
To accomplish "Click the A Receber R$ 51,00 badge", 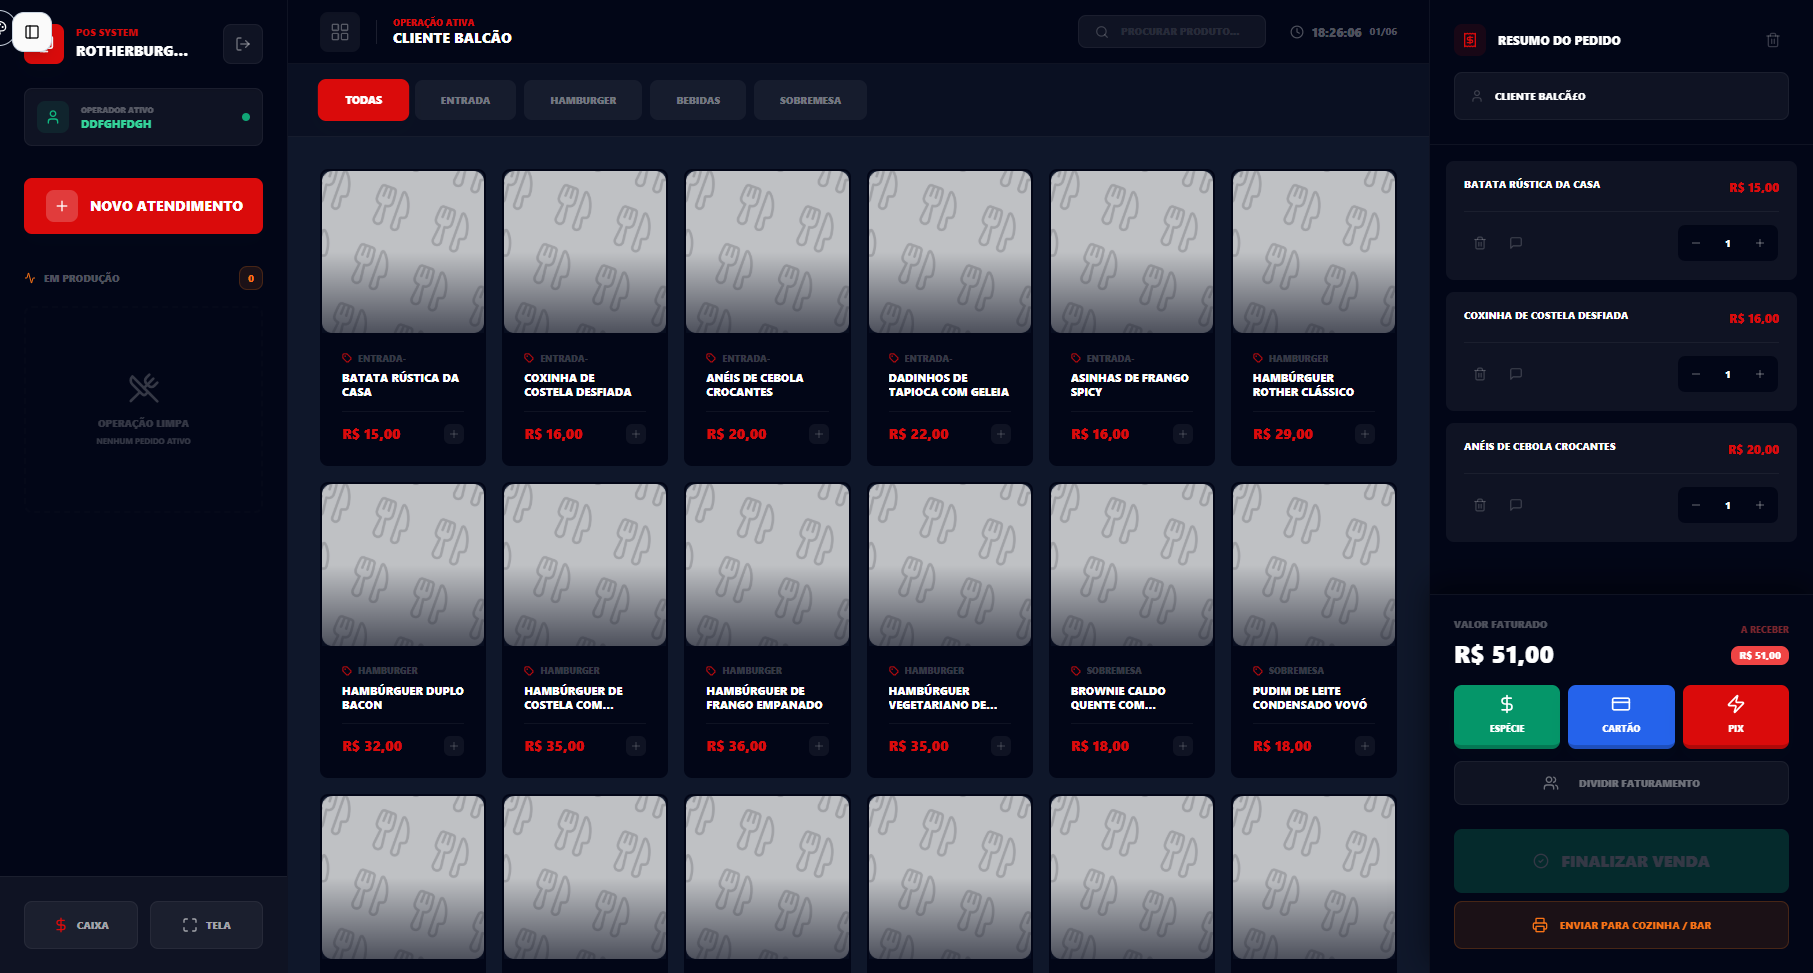I will click(1760, 656).
